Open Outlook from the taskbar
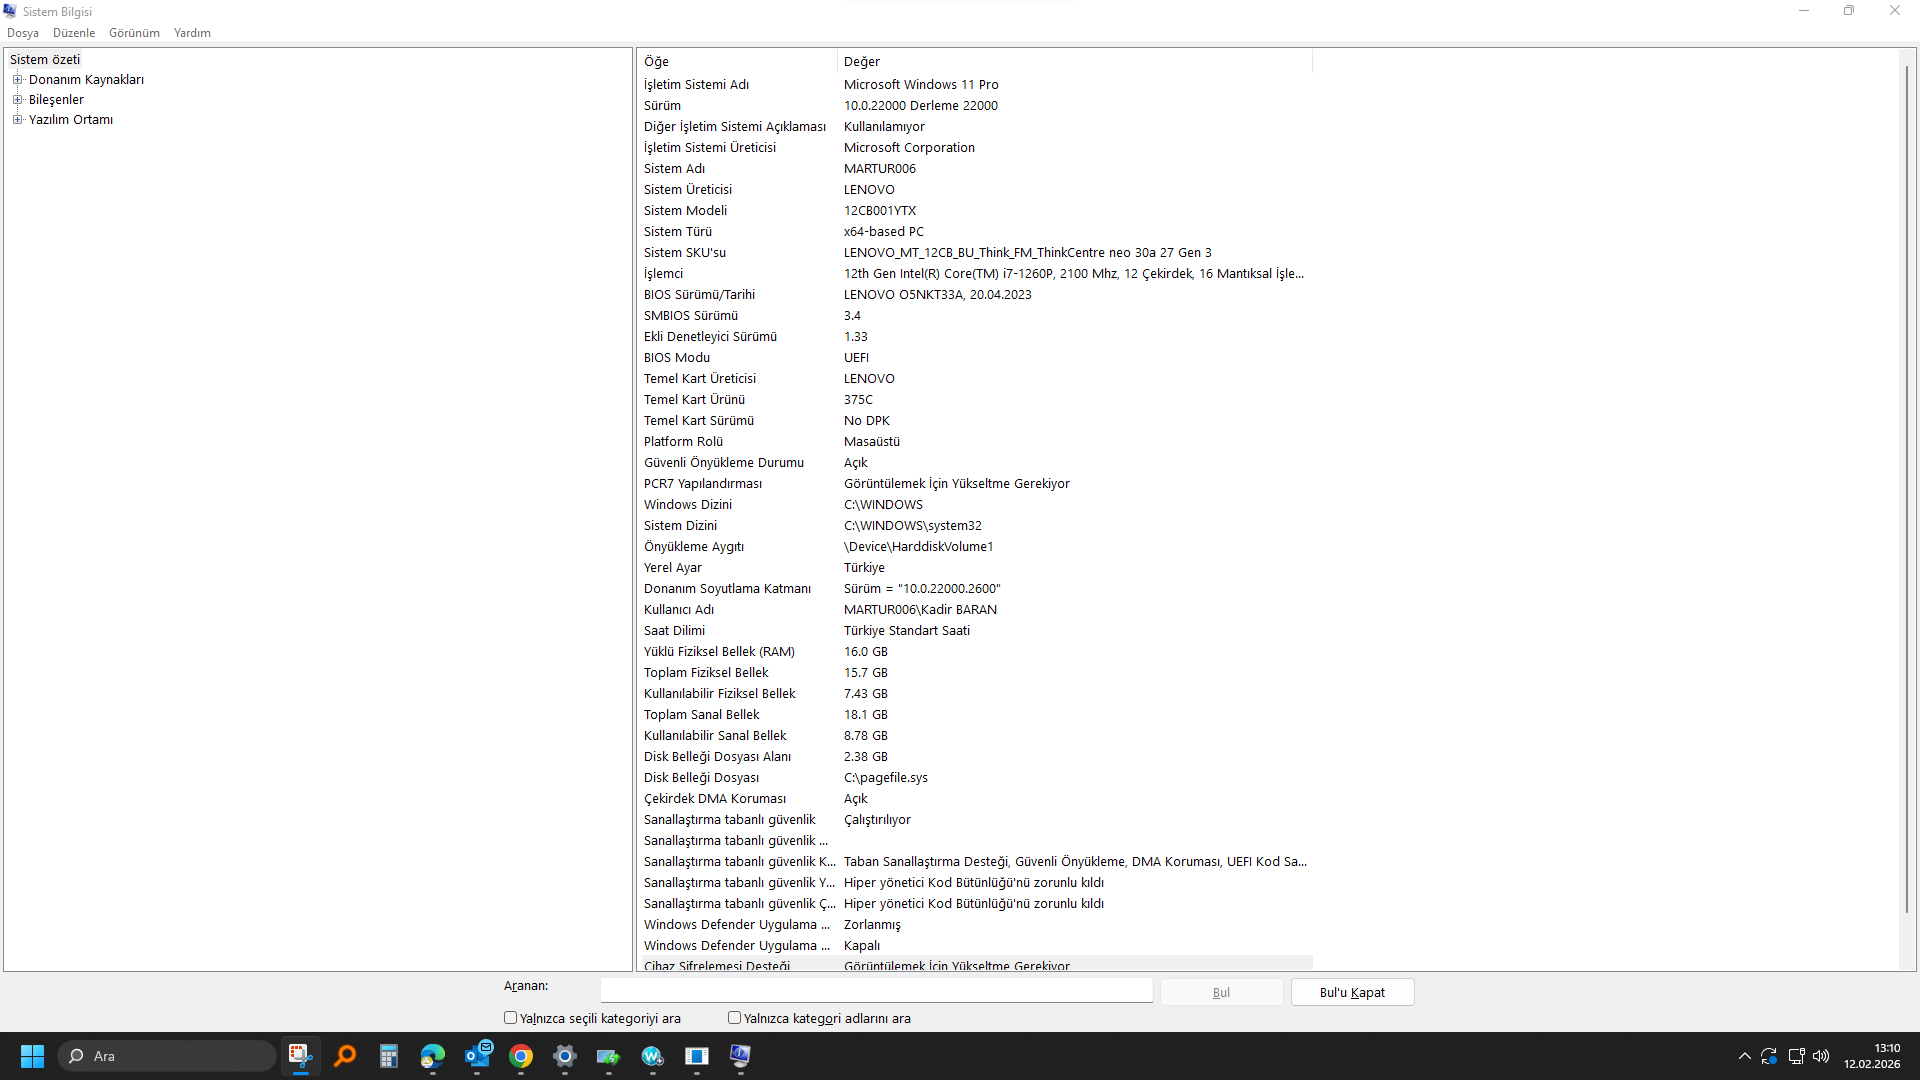 pyautogui.click(x=478, y=1056)
